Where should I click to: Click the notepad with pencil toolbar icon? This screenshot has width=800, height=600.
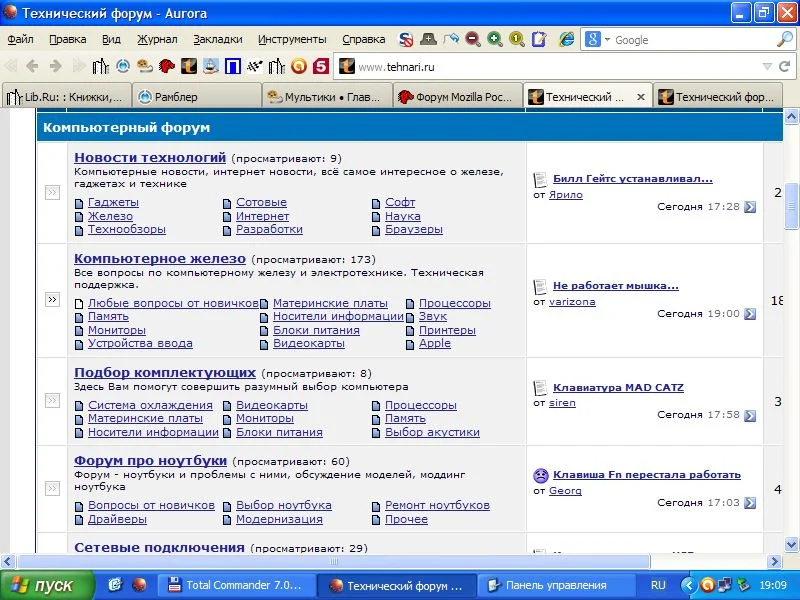[539, 39]
